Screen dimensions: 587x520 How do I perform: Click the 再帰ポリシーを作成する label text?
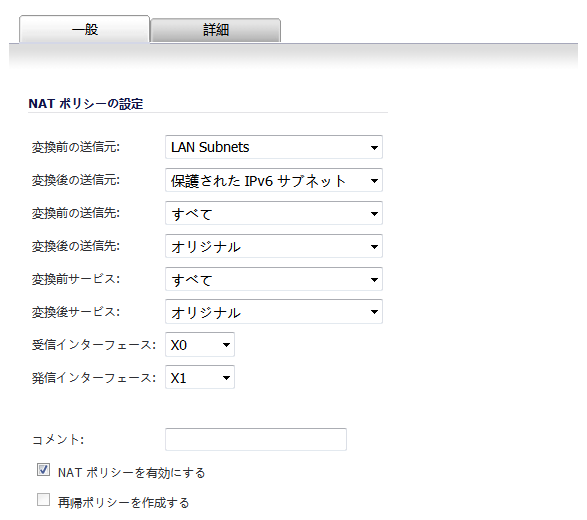coord(123,502)
